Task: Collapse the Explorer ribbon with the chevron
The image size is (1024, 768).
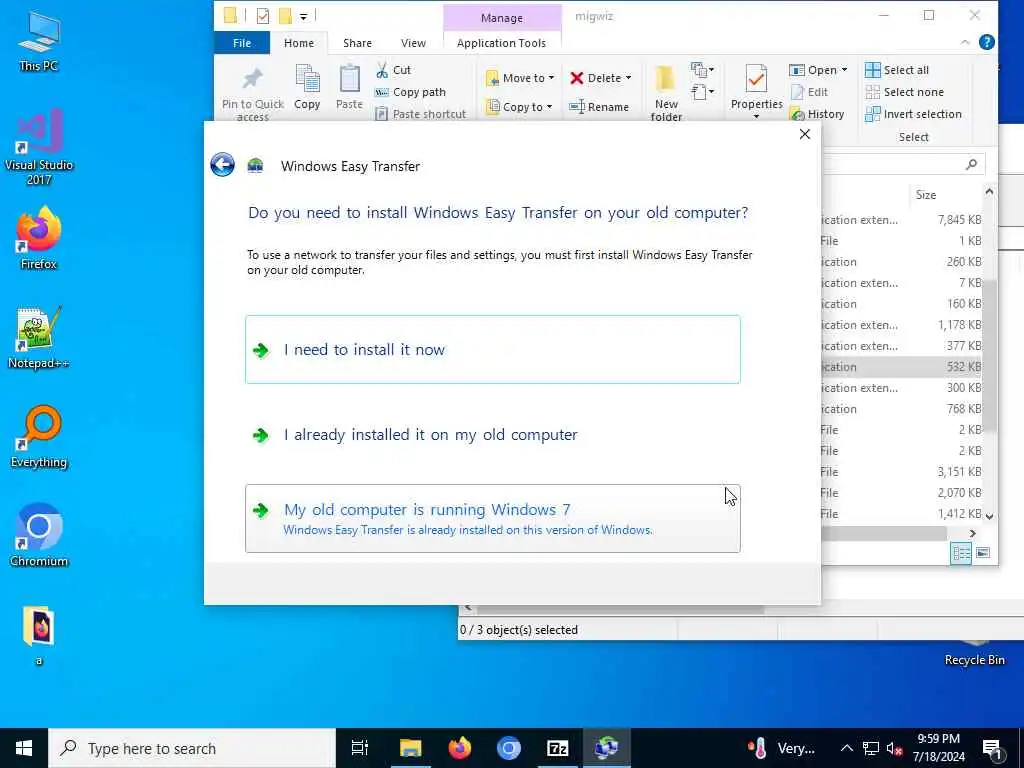Action: (965, 42)
